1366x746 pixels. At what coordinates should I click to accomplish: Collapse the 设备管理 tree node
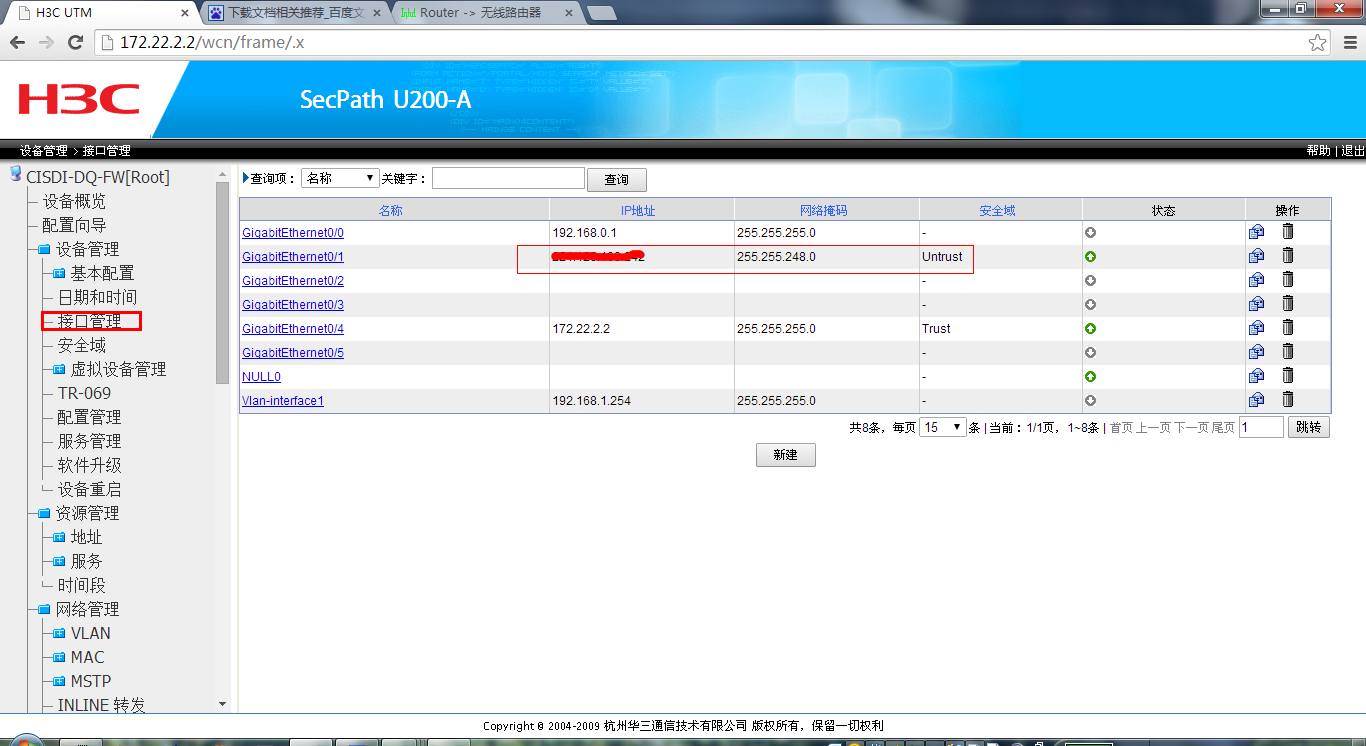coord(43,250)
